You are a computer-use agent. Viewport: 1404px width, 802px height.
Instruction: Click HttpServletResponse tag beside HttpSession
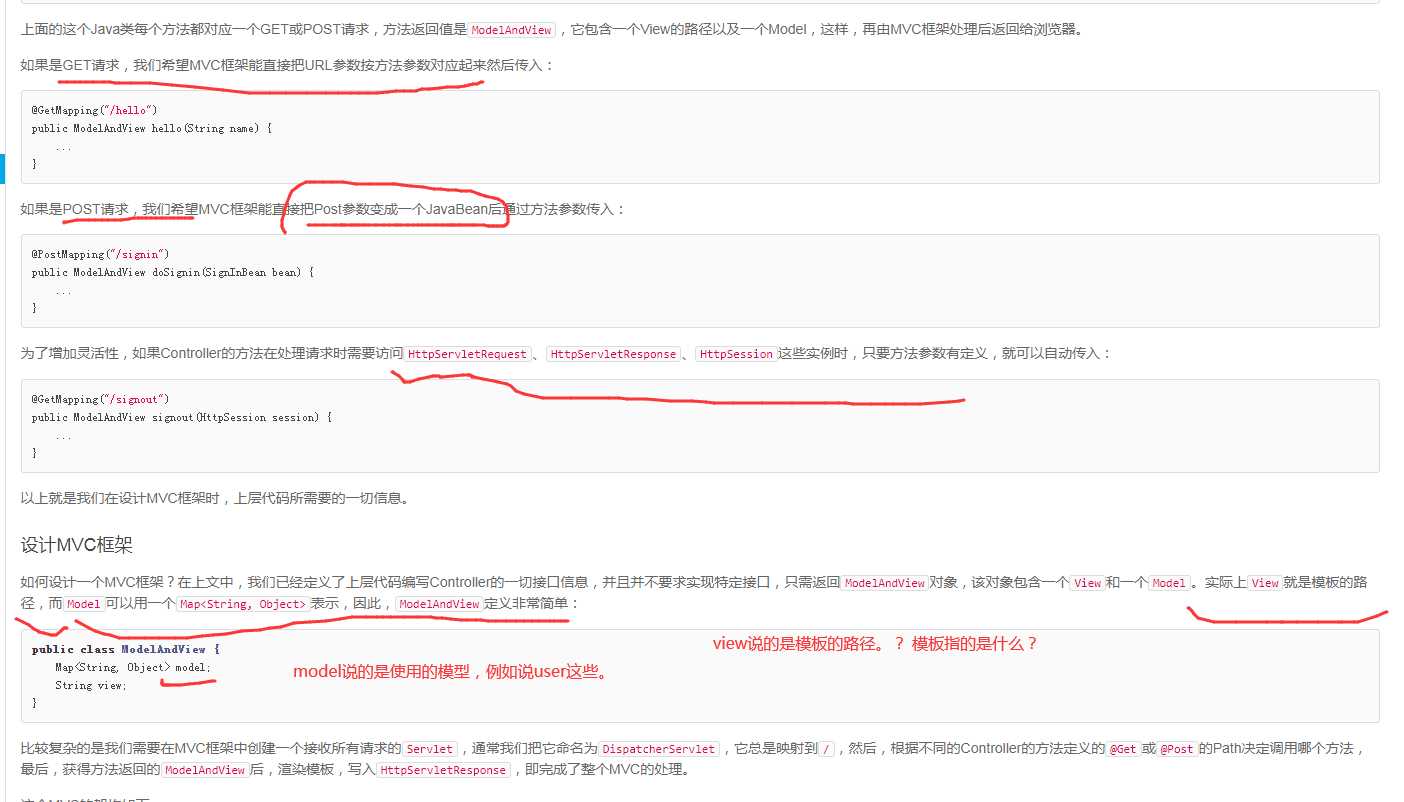[x=613, y=354]
